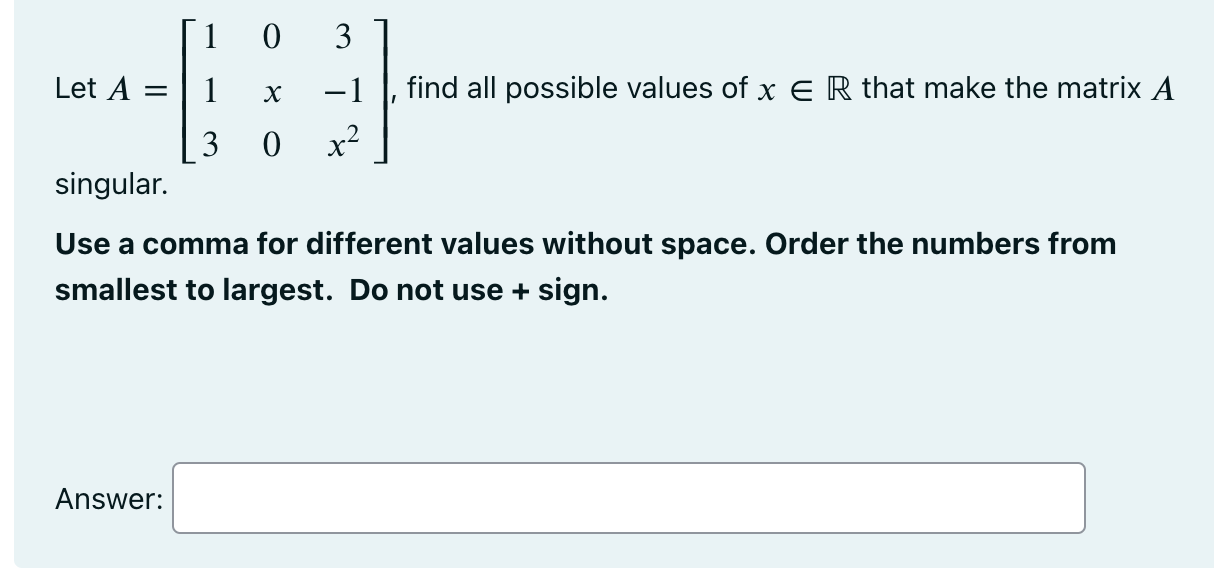Select the phrase Do not use + sign
This screenshot has width=1214, height=576.
[478, 290]
